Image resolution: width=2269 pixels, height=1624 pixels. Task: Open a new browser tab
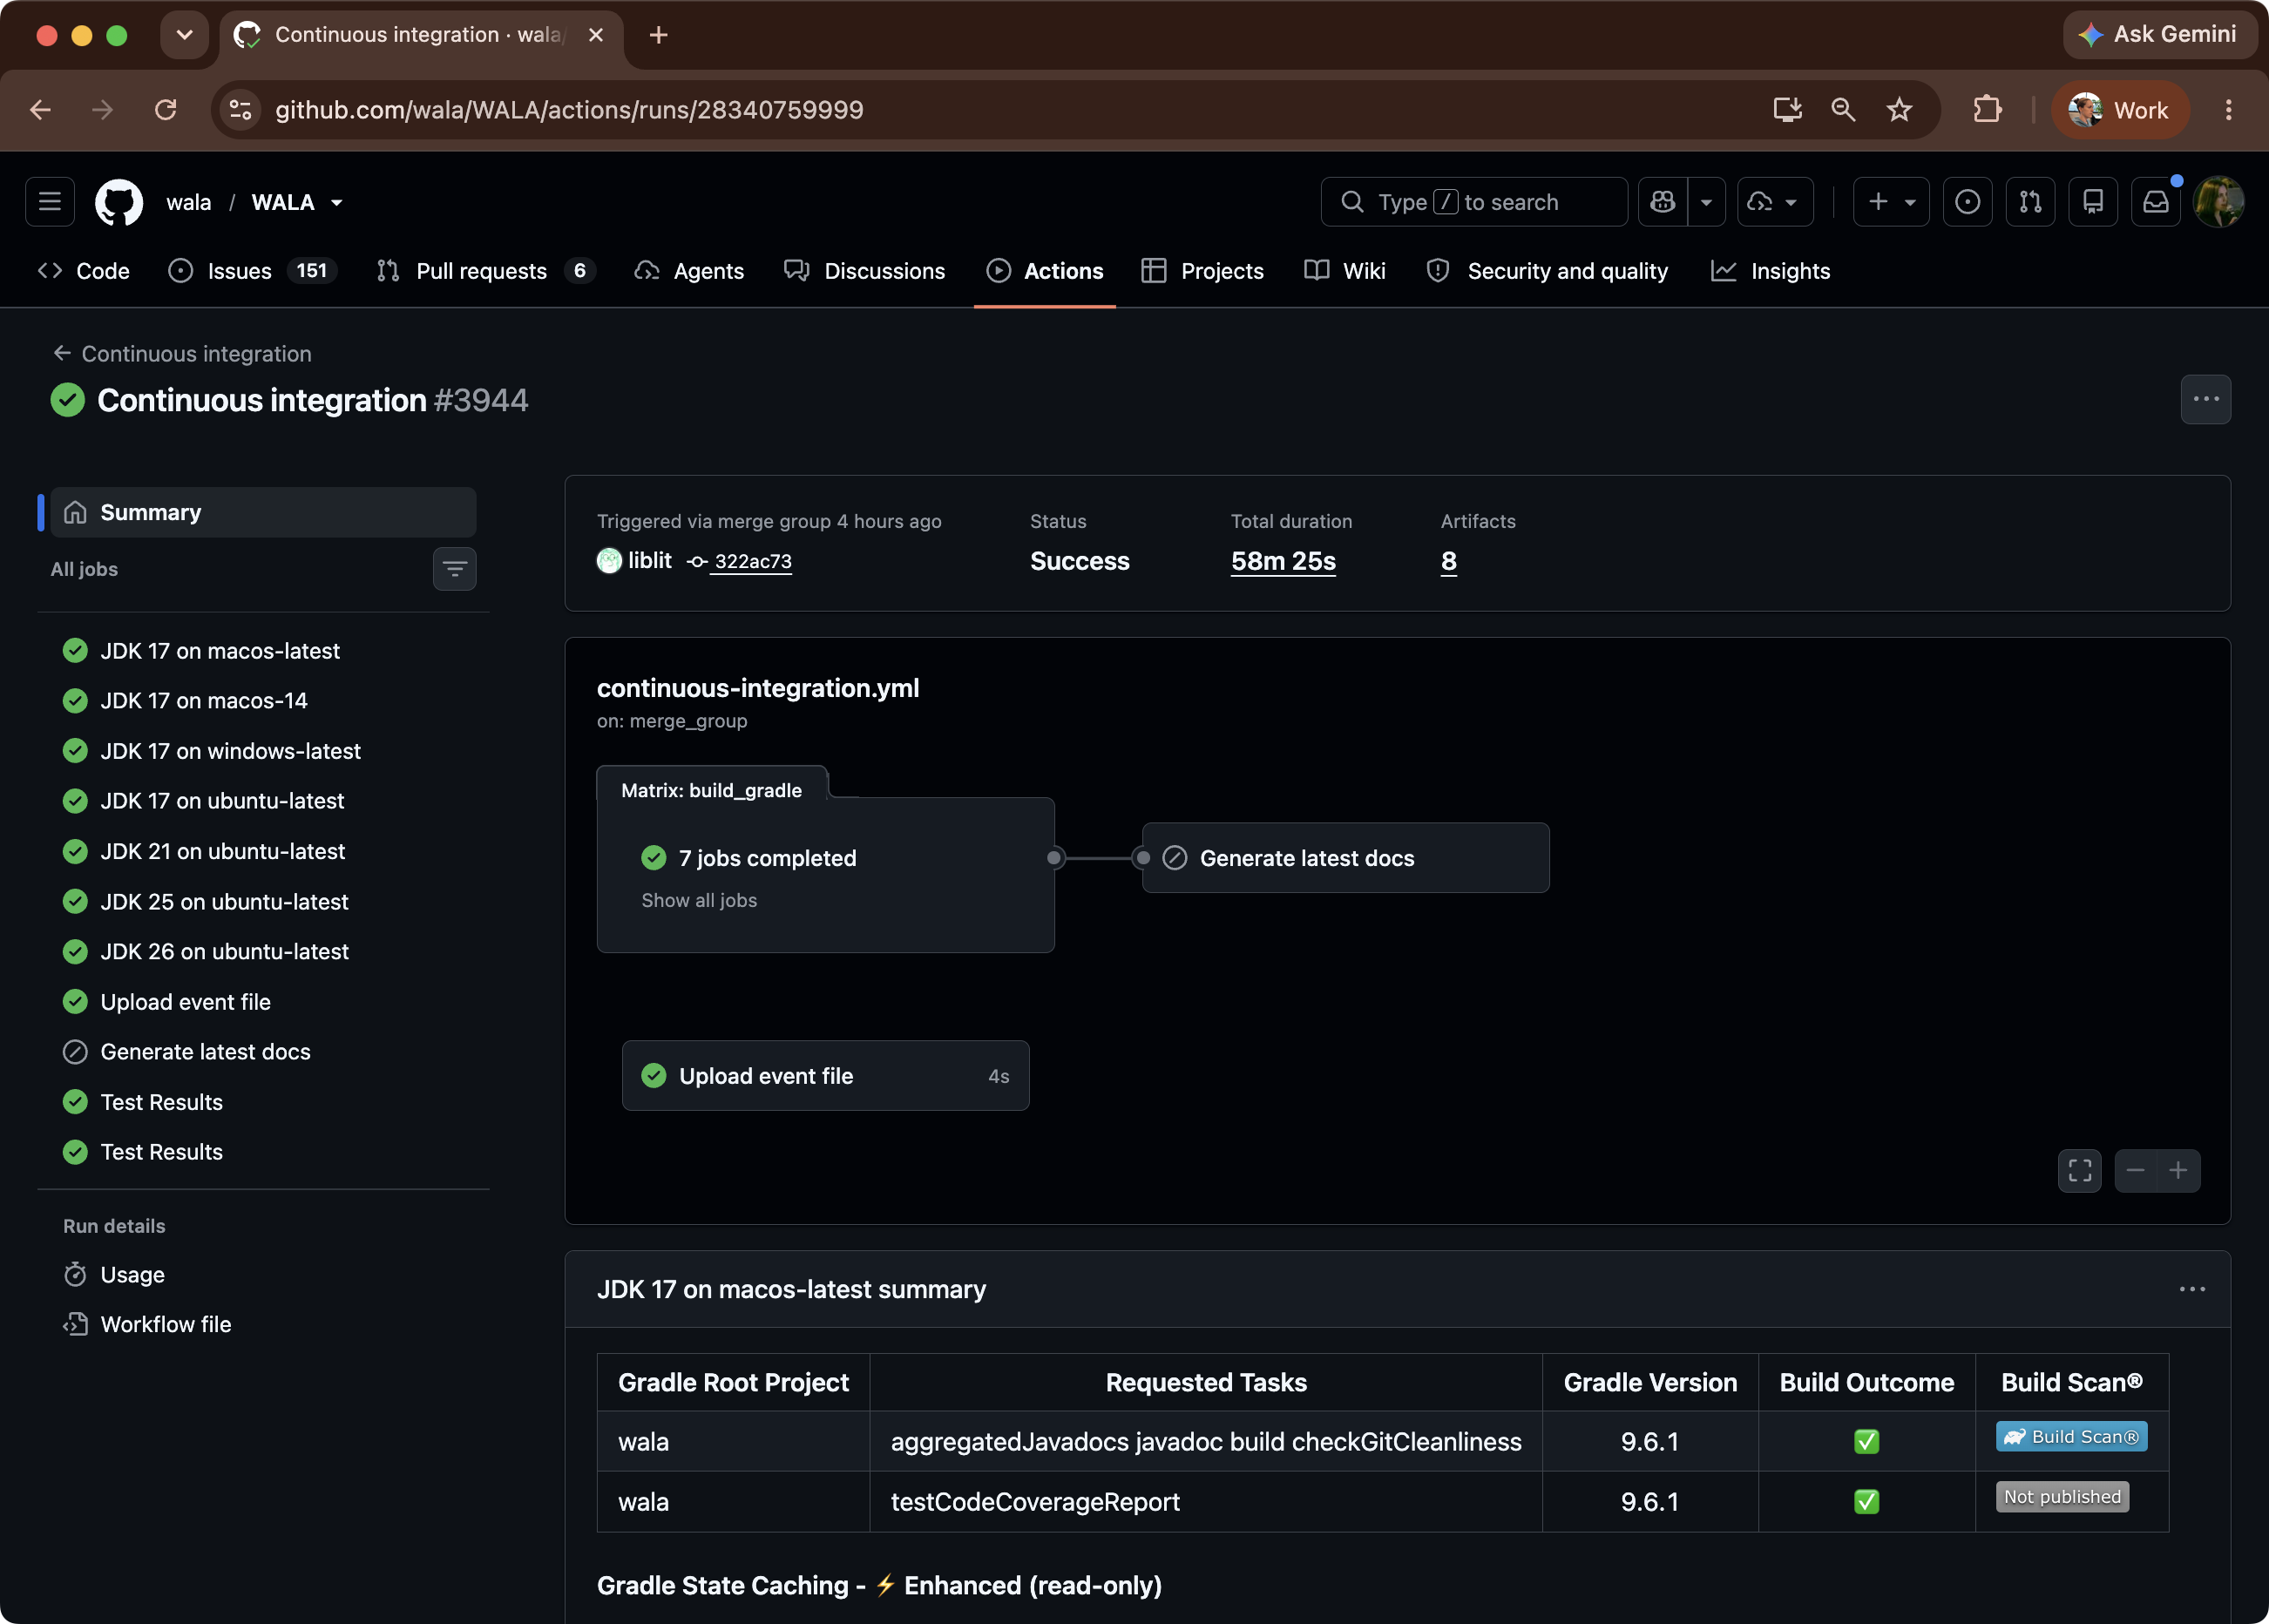pyautogui.click(x=658, y=35)
